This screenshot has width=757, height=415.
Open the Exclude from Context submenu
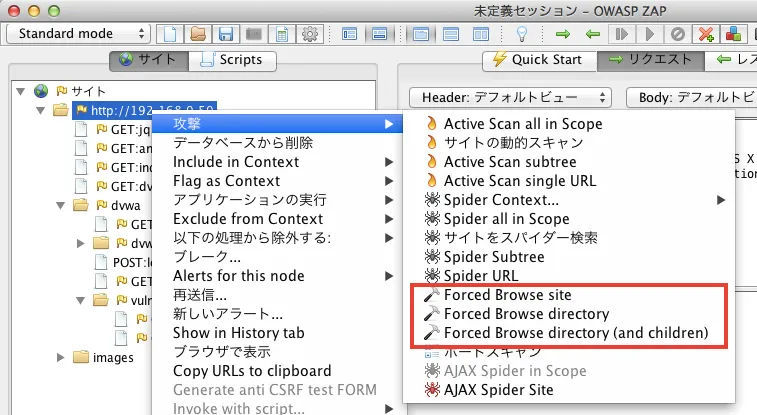[x=277, y=219]
